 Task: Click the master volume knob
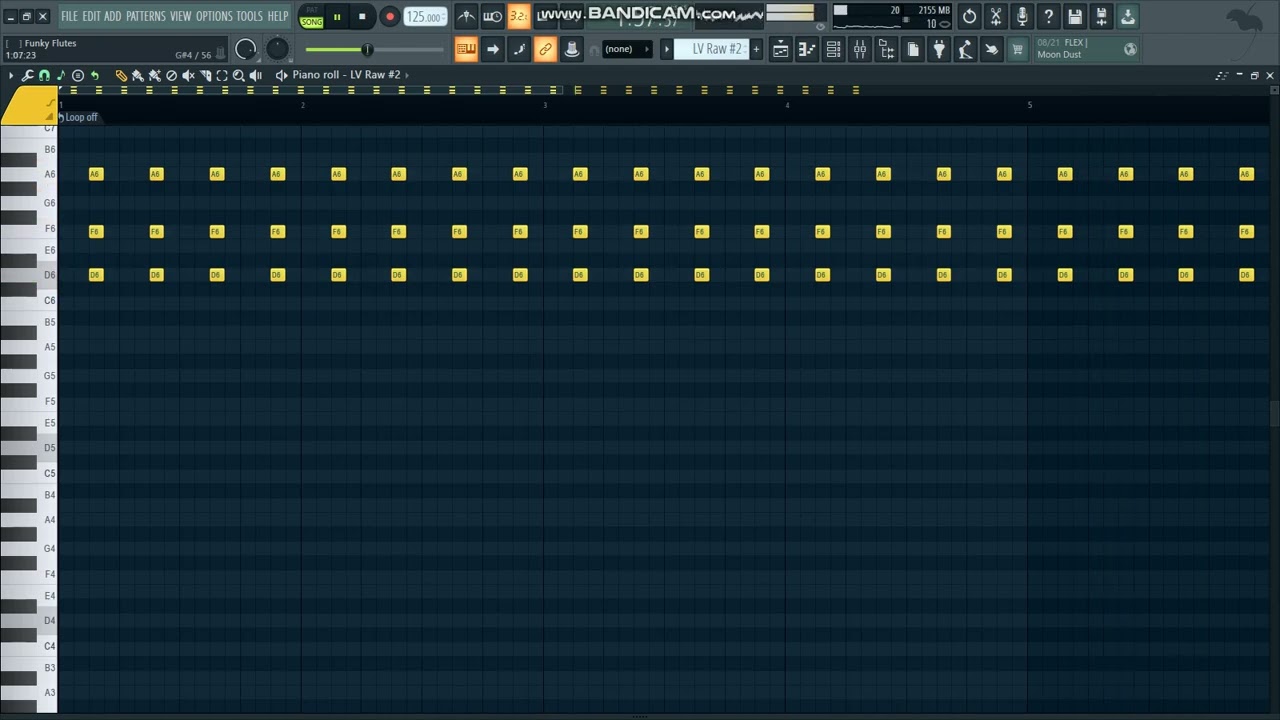245,49
